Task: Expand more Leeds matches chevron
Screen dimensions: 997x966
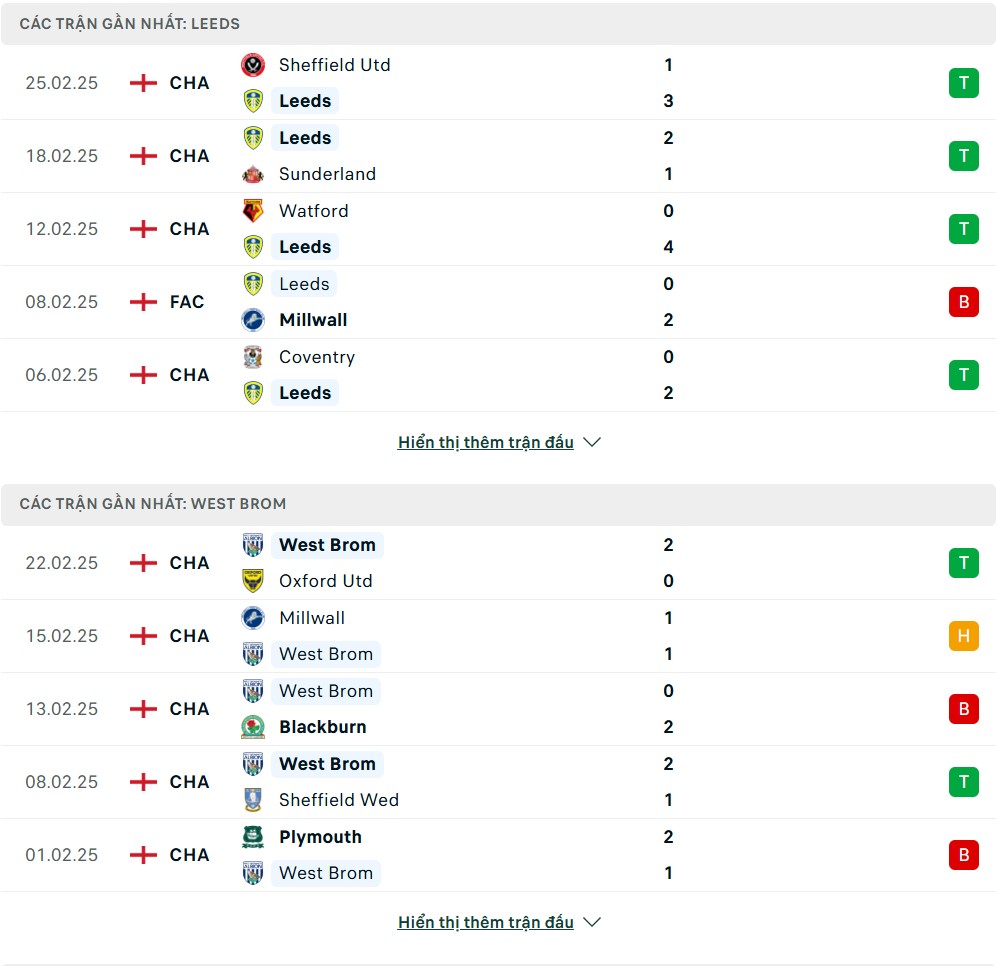Action: click(x=592, y=442)
